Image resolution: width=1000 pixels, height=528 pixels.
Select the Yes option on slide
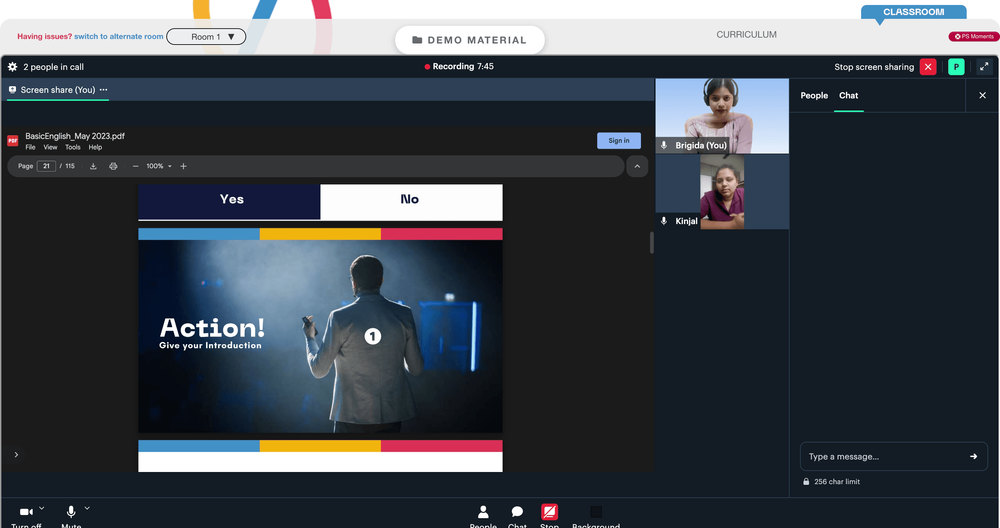229,201
